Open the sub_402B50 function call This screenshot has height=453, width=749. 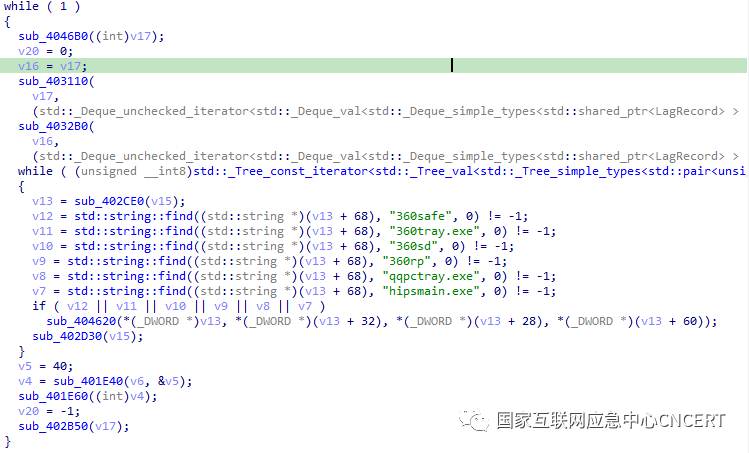53,426
